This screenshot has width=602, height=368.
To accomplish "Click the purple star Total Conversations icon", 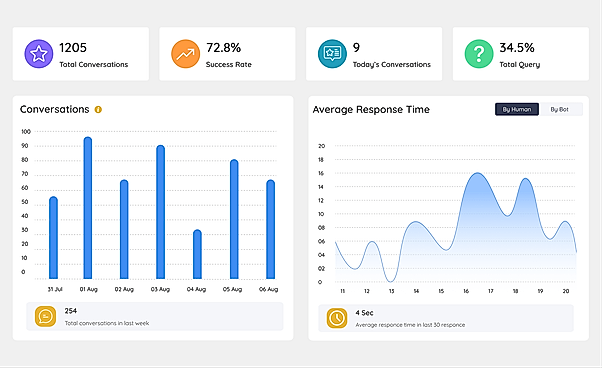I will 39,54.
